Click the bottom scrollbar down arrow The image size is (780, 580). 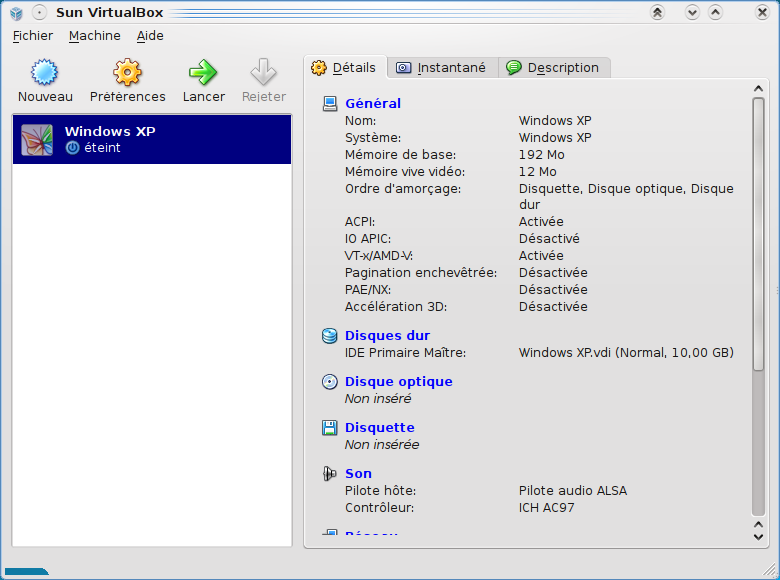(758, 537)
